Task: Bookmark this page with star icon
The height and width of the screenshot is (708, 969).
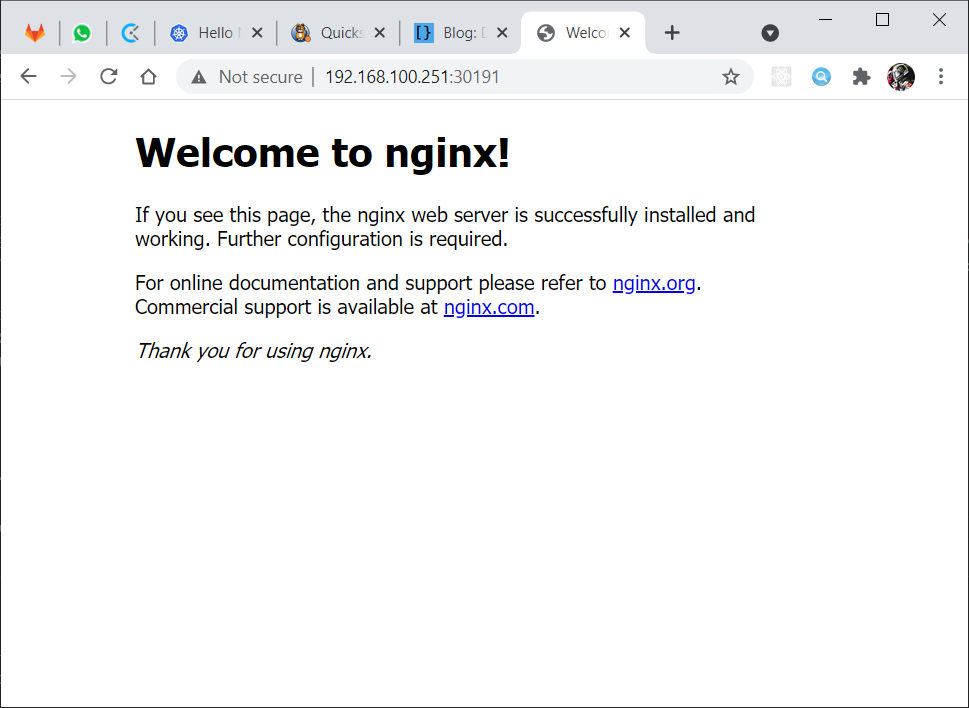Action: tap(731, 77)
